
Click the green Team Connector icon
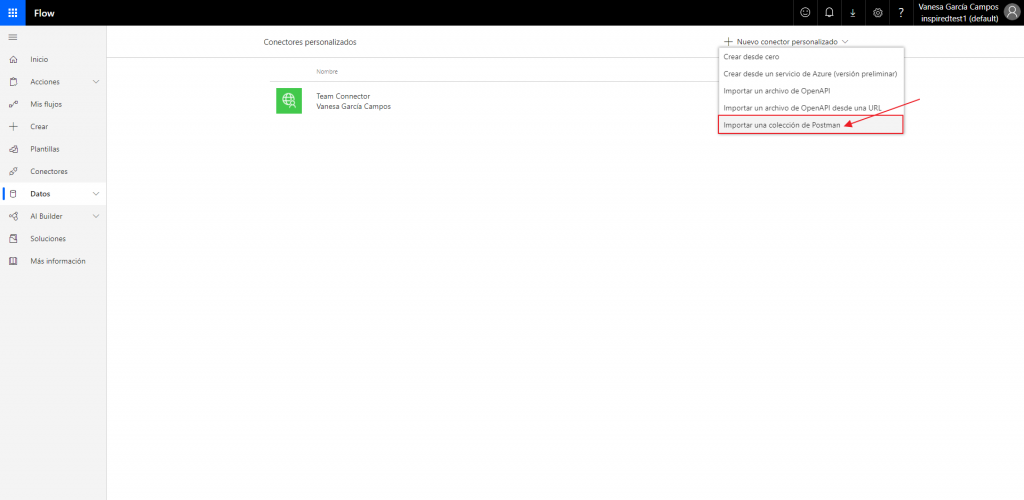tap(288, 100)
